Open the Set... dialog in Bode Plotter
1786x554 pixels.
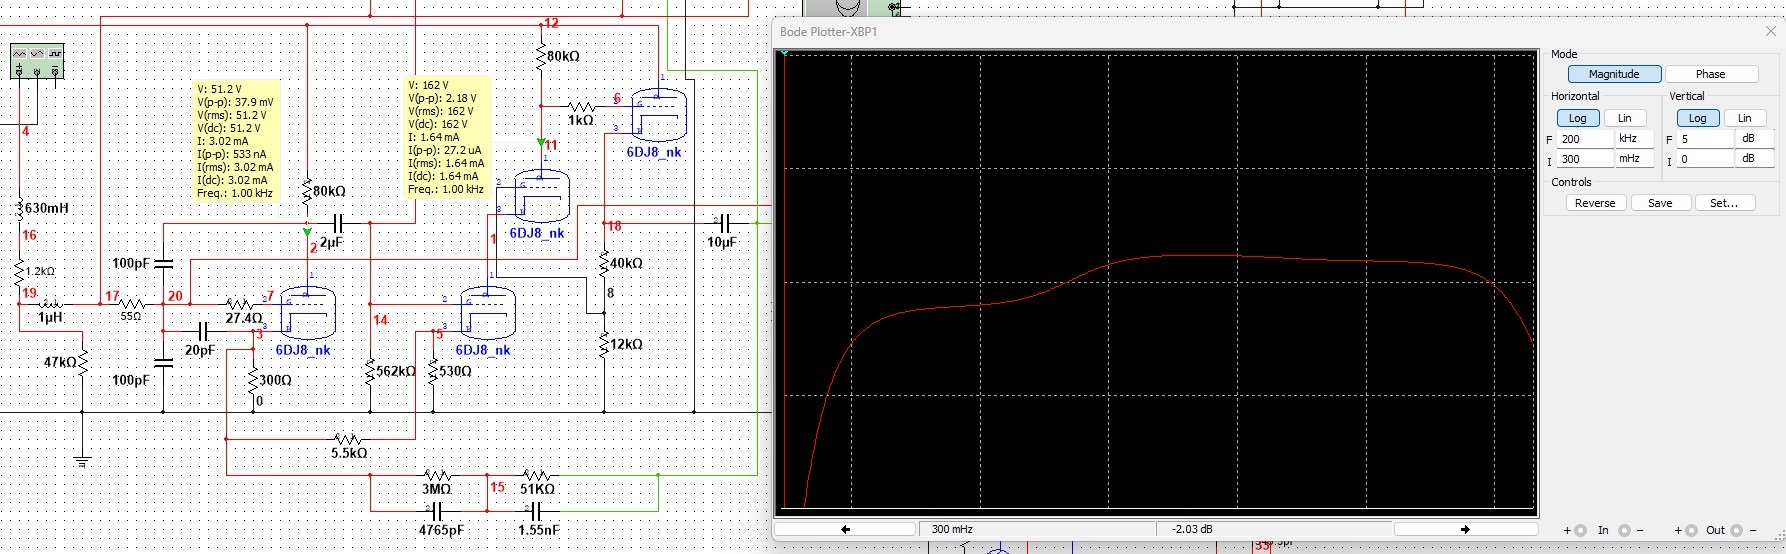[1724, 203]
